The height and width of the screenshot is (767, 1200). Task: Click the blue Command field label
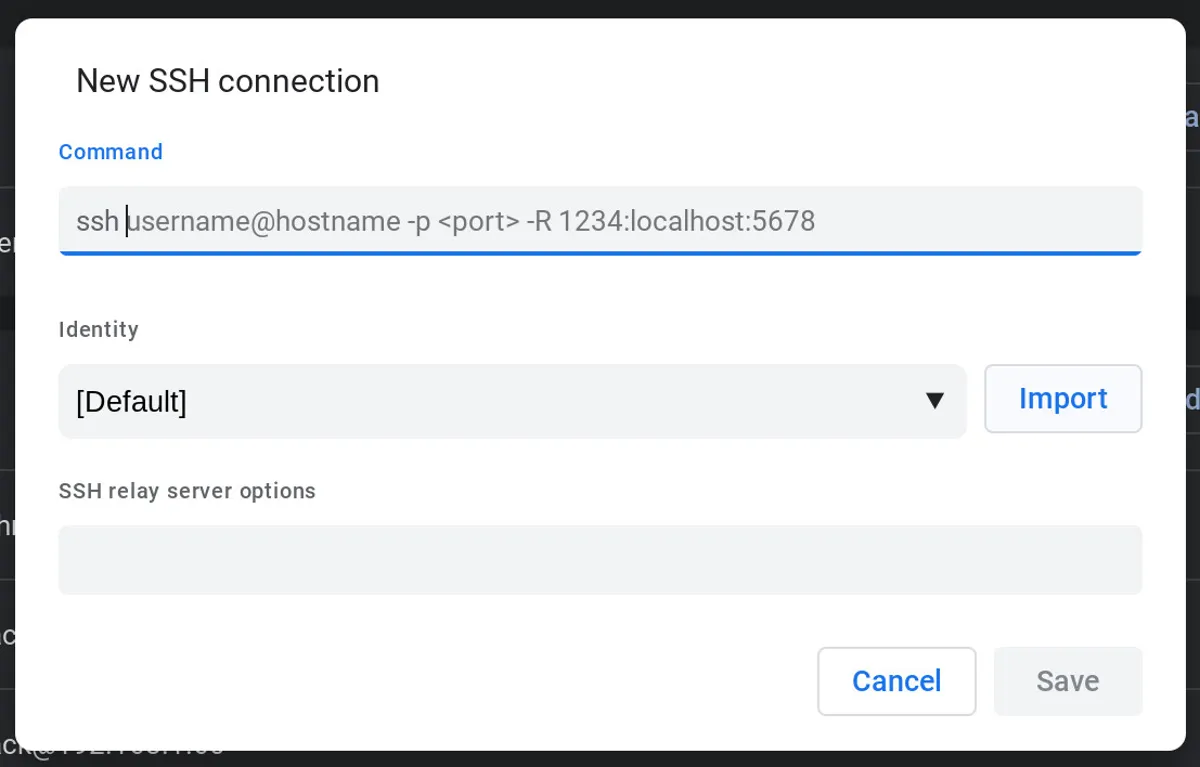click(x=110, y=151)
